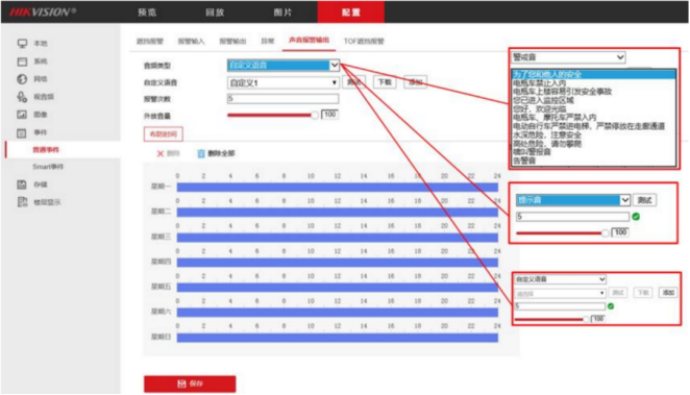The width and height of the screenshot is (690, 395).
Task: Open the 图像 image settings icon
Action: pyautogui.click(x=22, y=114)
